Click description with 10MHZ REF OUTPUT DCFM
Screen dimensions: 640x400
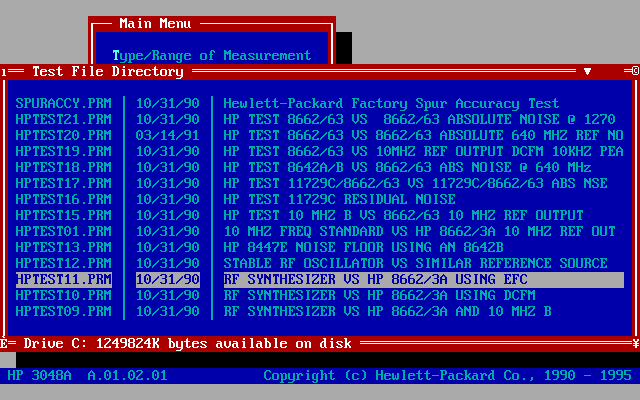[423, 151]
